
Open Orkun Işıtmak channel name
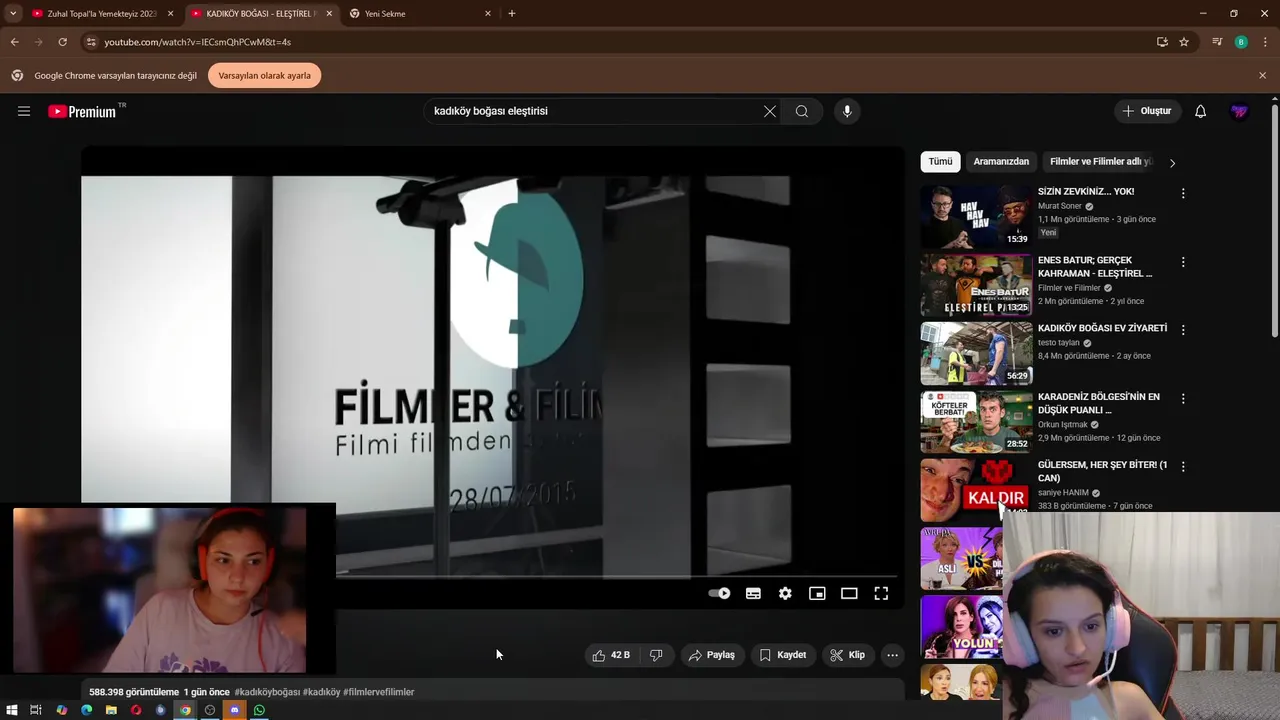pyautogui.click(x=1063, y=425)
